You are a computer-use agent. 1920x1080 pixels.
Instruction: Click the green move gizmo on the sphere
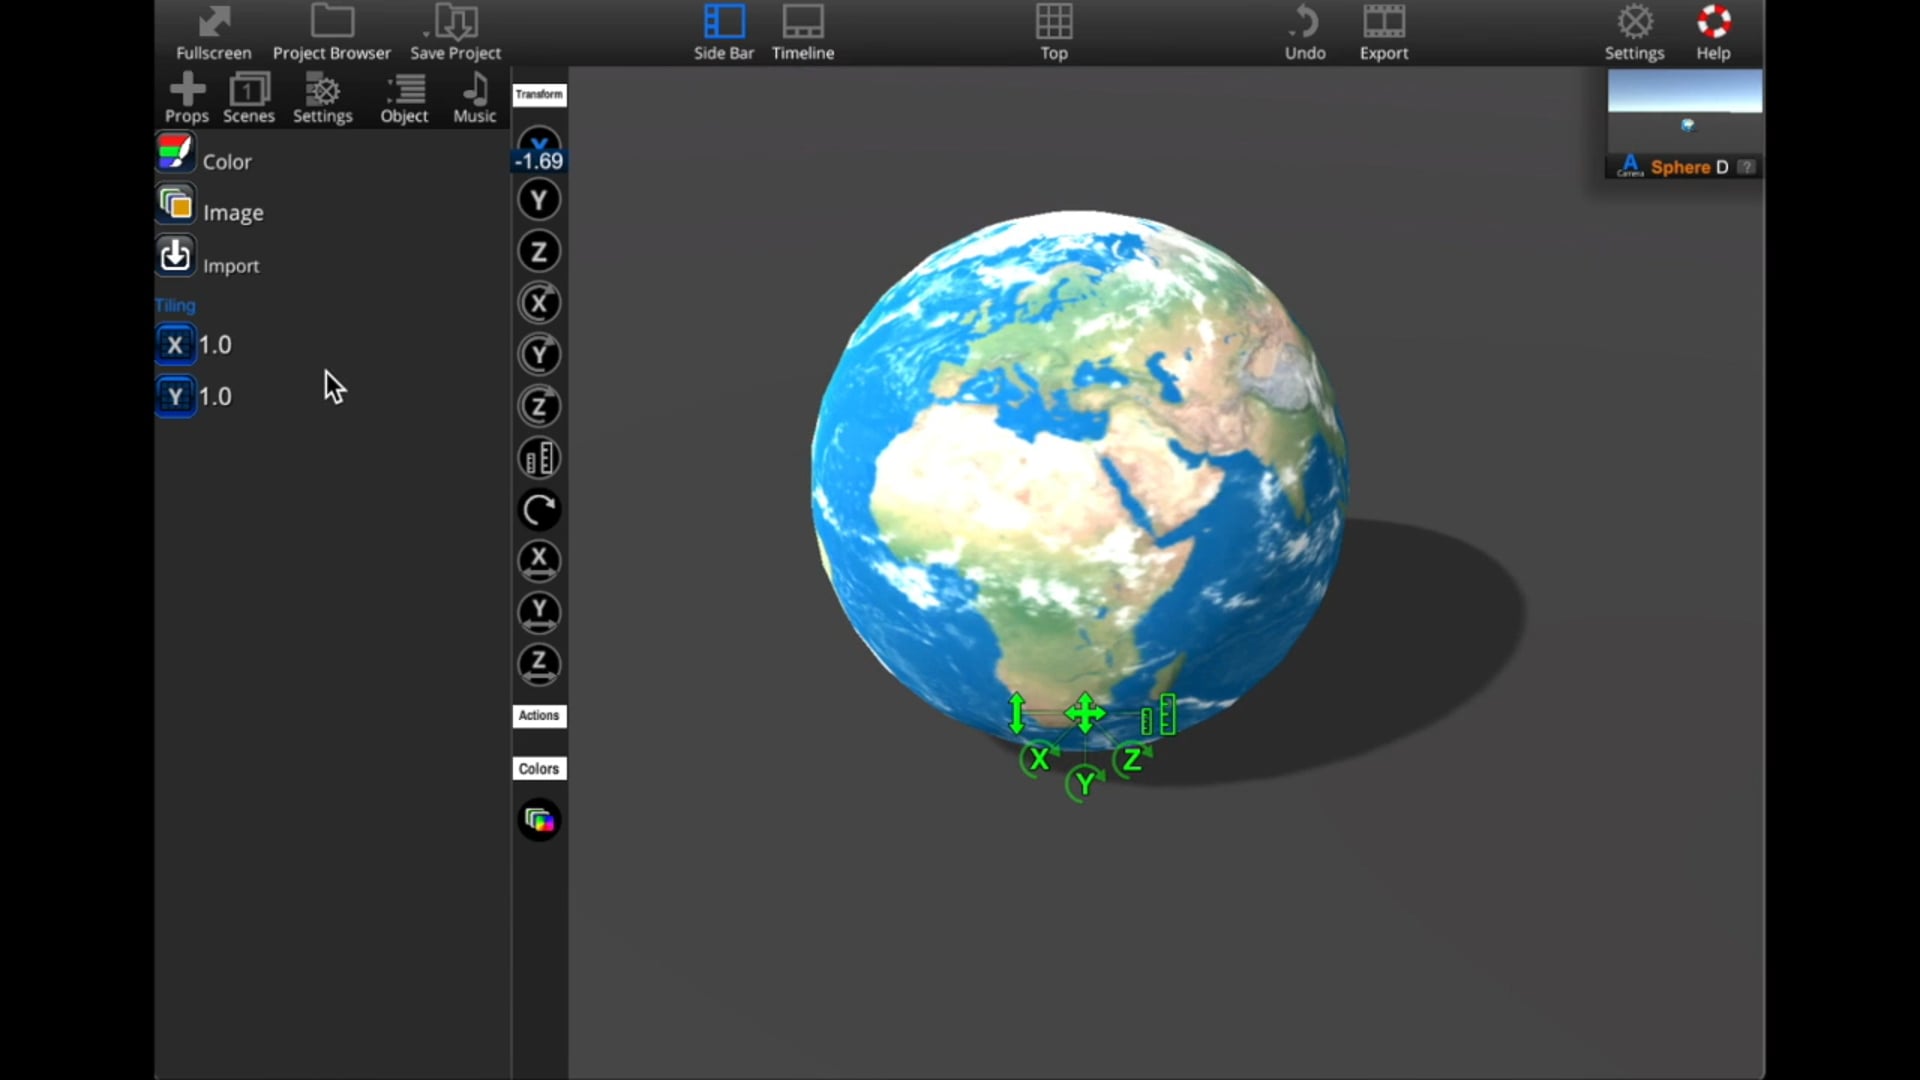click(1085, 713)
